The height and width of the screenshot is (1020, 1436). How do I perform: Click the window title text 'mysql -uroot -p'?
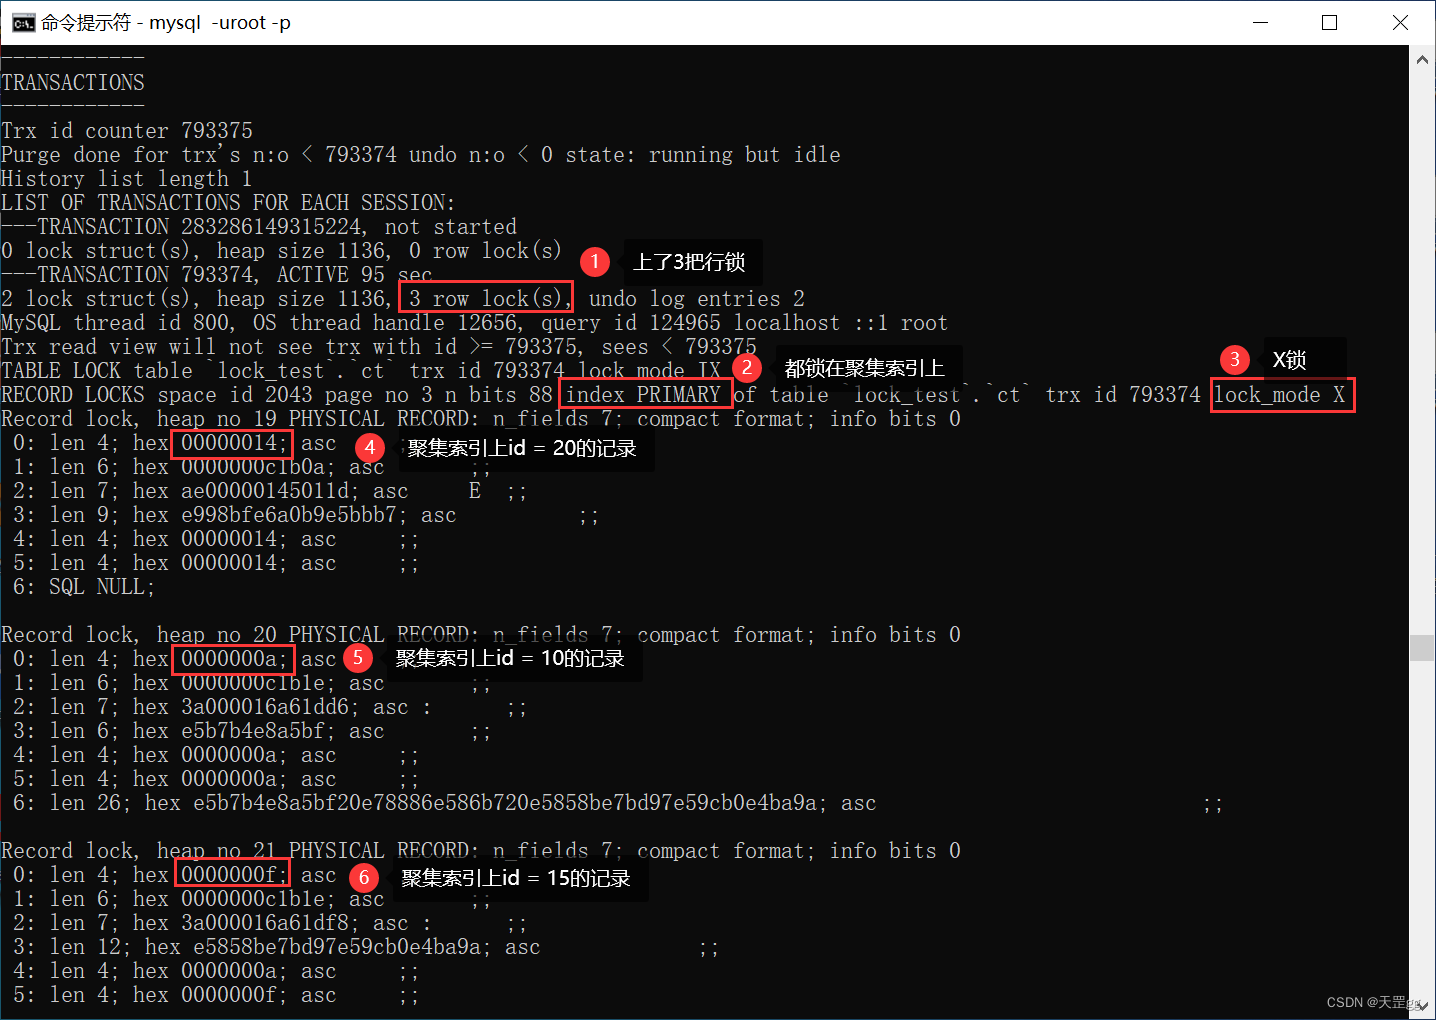[x=220, y=22]
